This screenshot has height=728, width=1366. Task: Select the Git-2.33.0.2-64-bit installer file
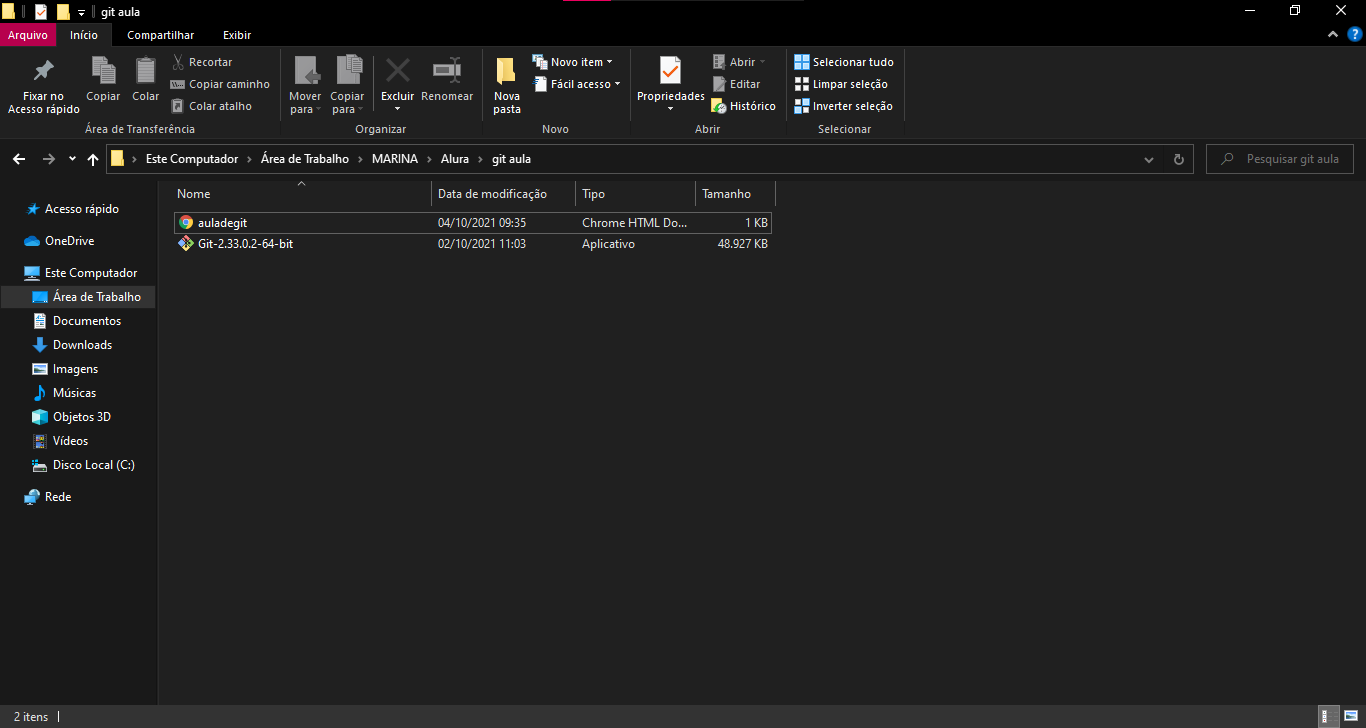point(472,244)
